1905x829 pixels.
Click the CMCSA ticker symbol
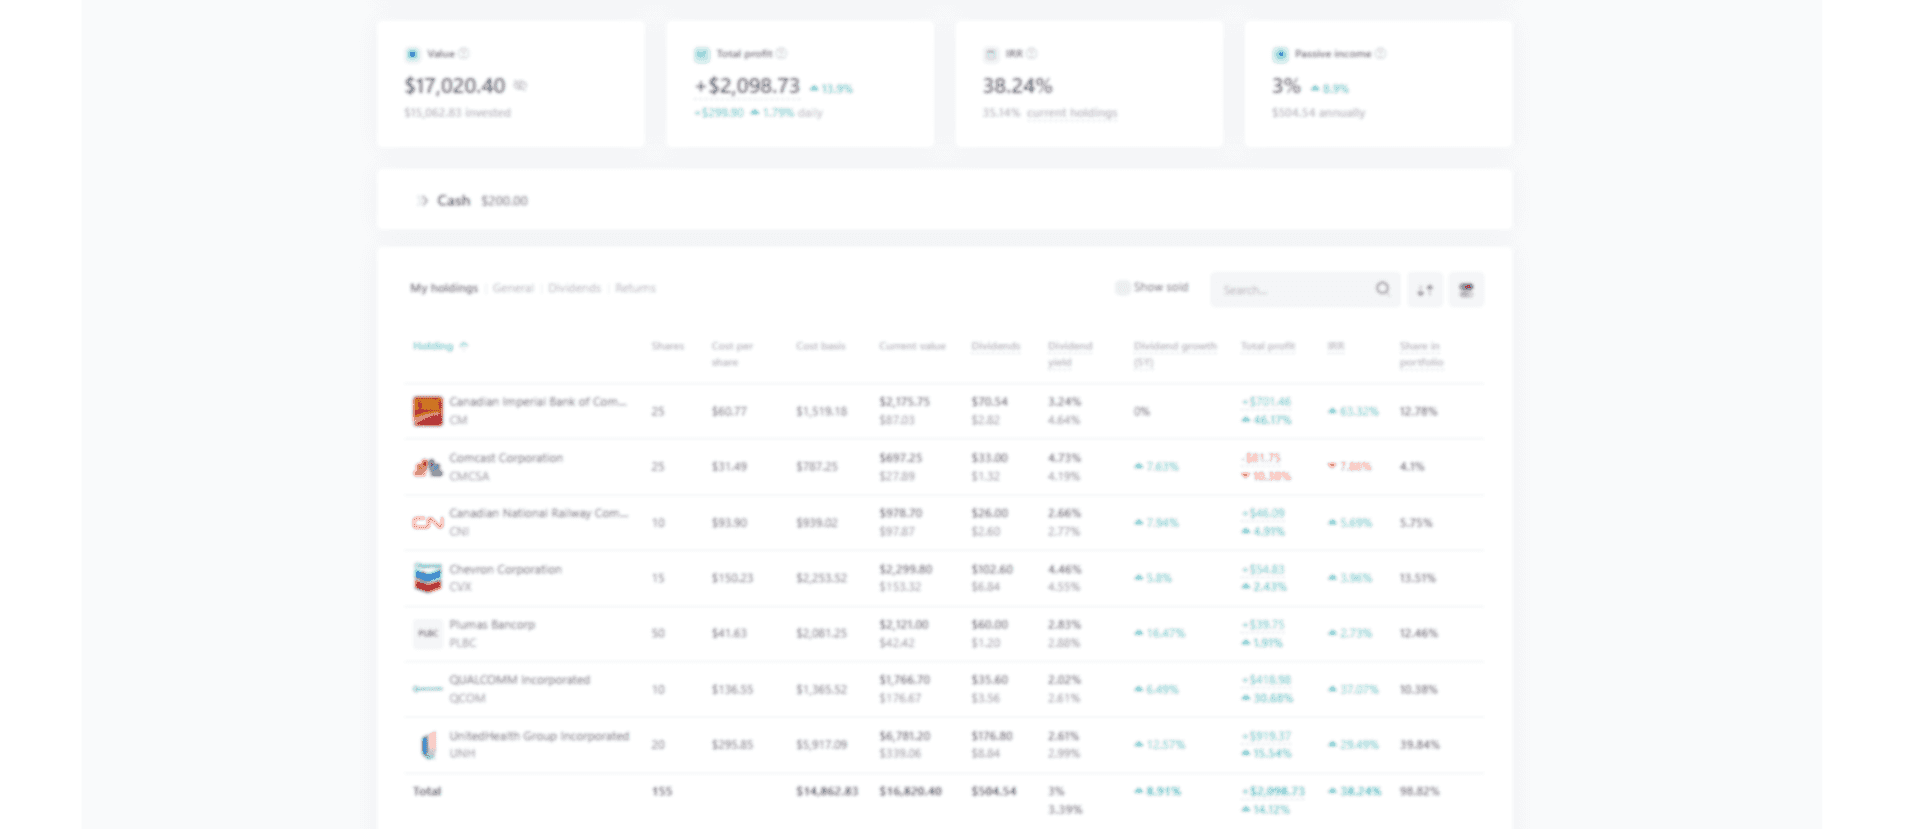[469, 477]
